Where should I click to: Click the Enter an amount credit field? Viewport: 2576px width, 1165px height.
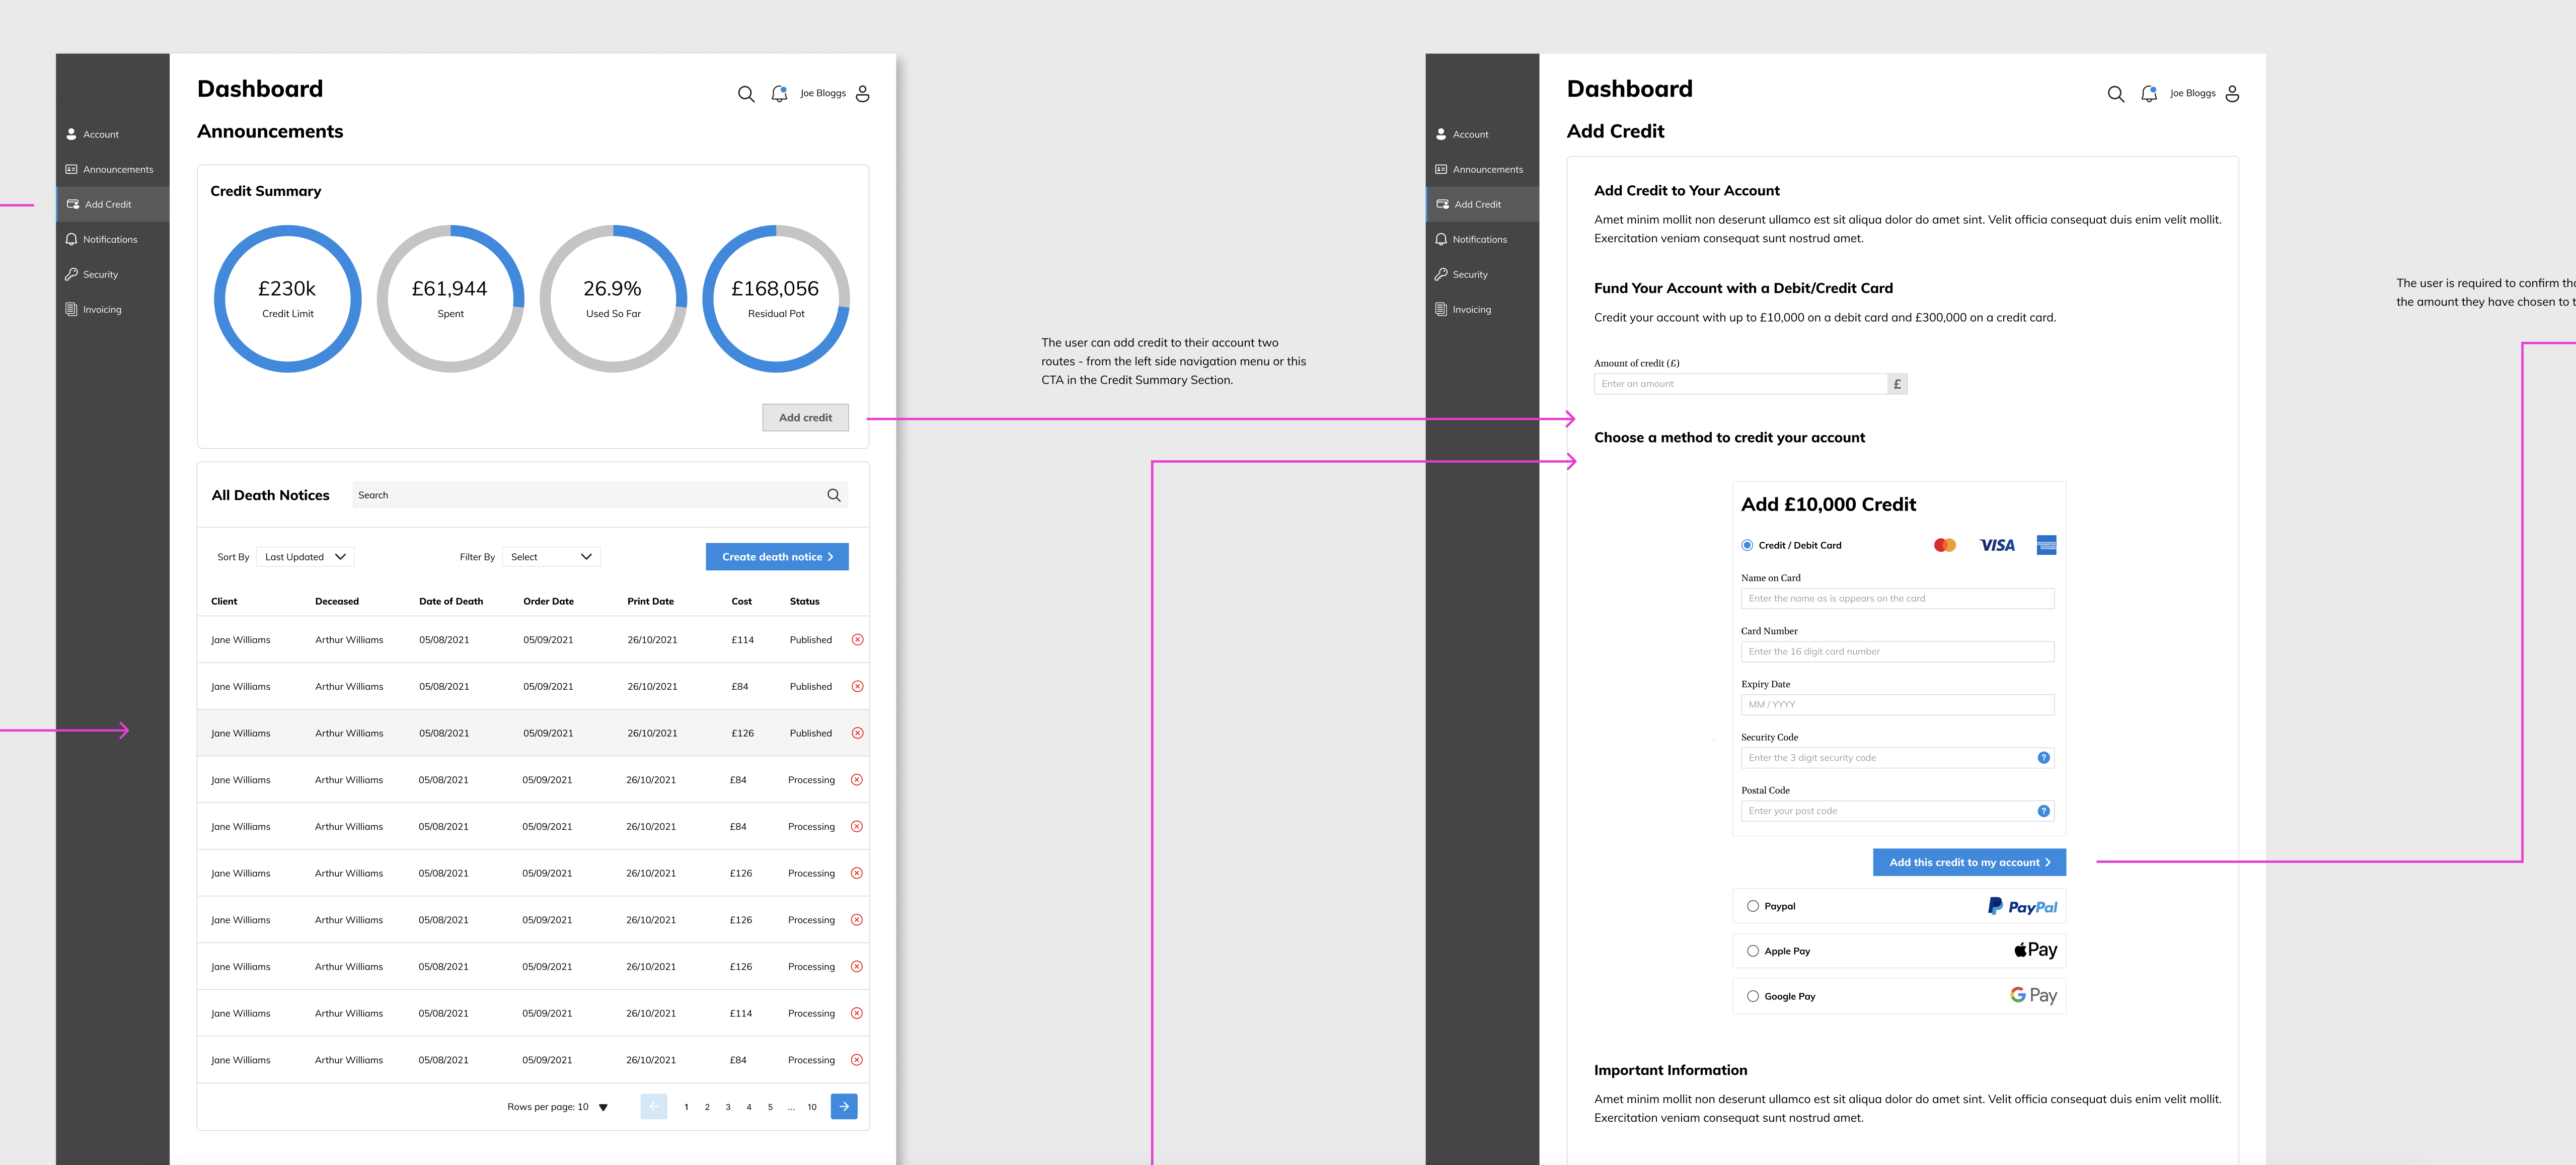[x=1740, y=384]
